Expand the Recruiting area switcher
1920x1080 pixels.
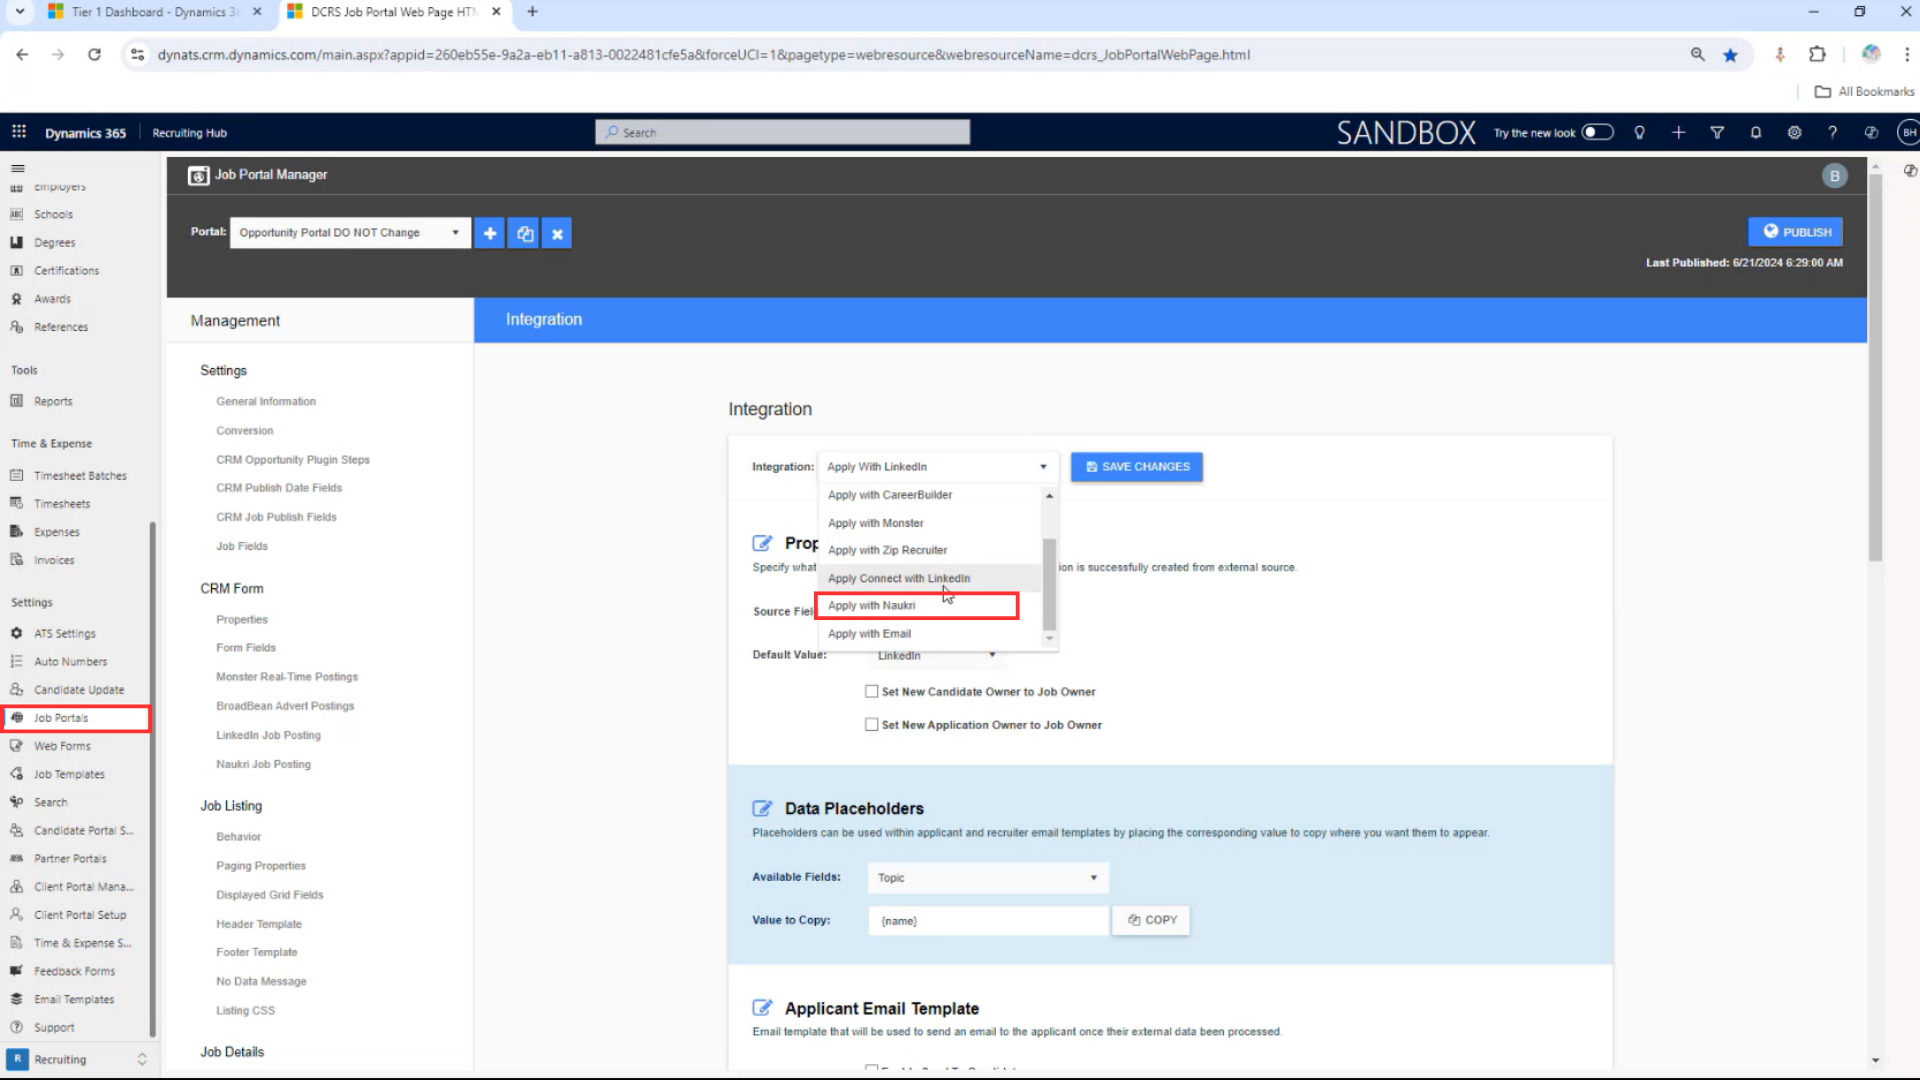click(141, 1059)
